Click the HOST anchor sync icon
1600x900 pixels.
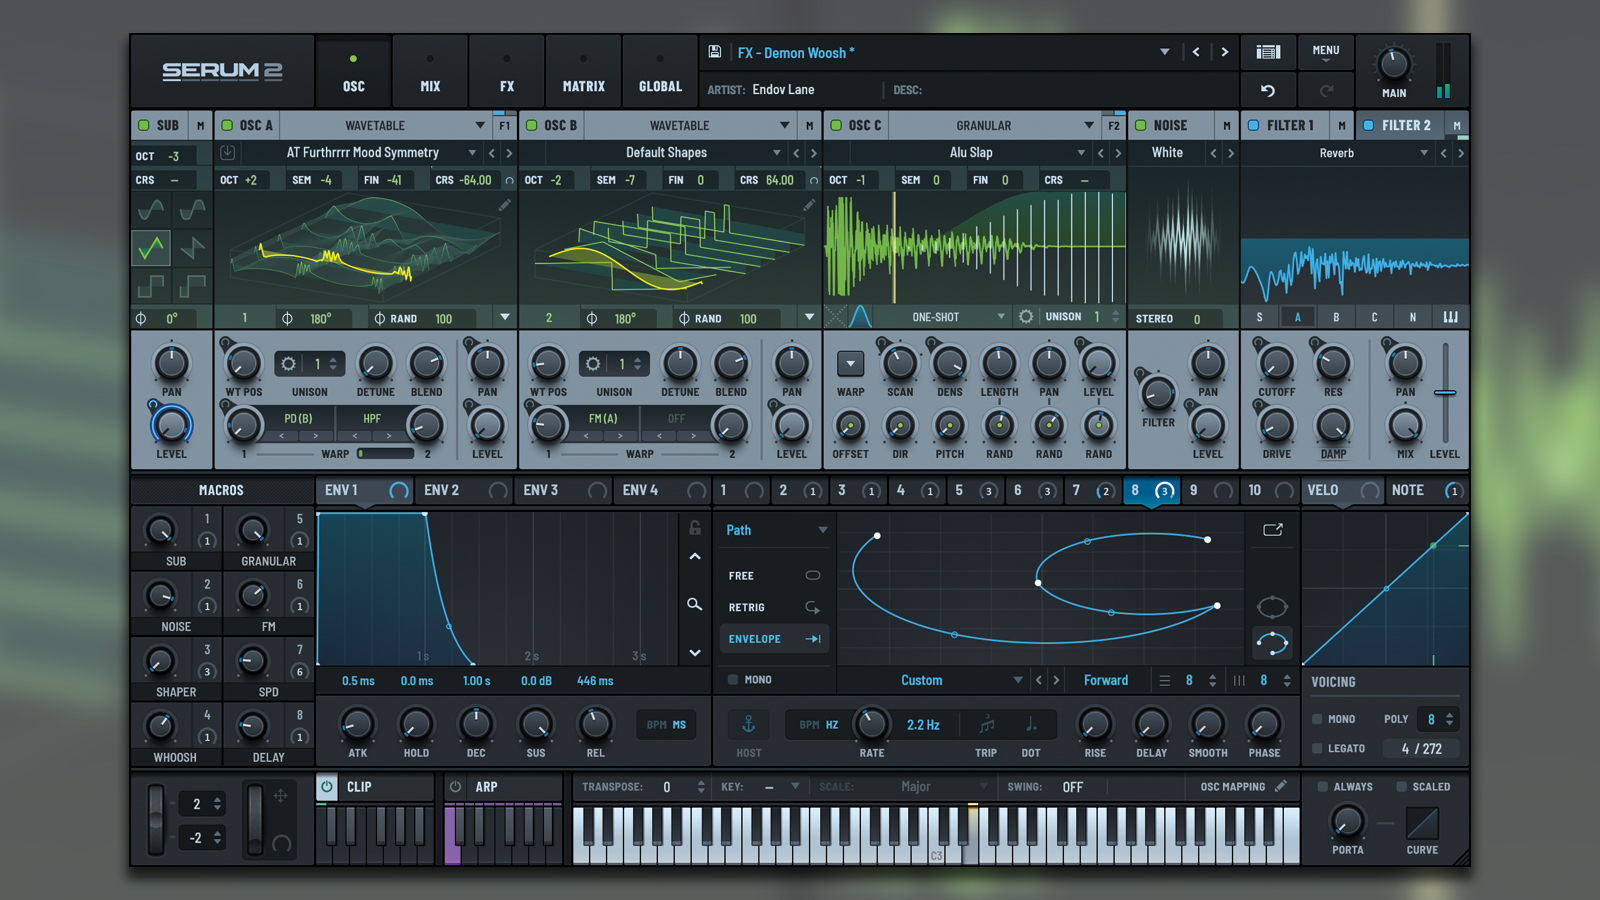click(x=748, y=724)
